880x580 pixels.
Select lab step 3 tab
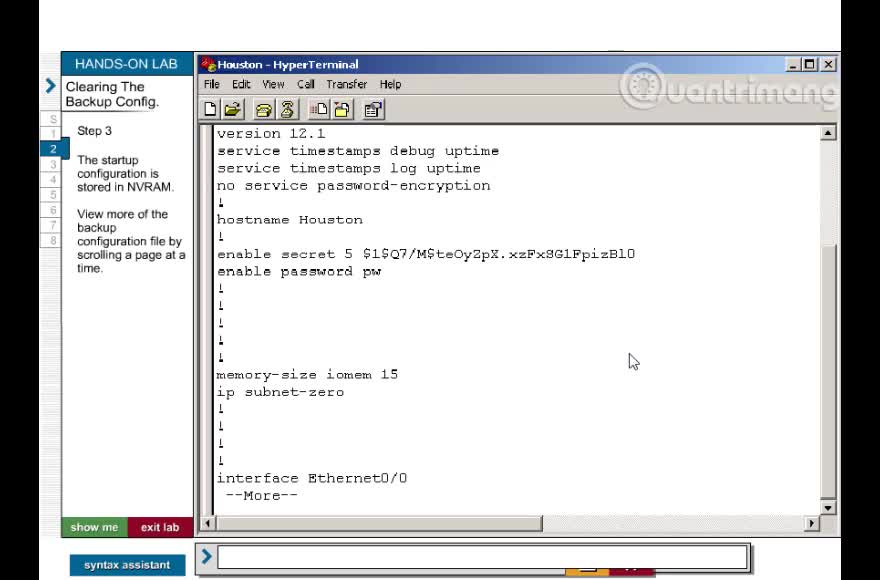pyautogui.click(x=51, y=164)
